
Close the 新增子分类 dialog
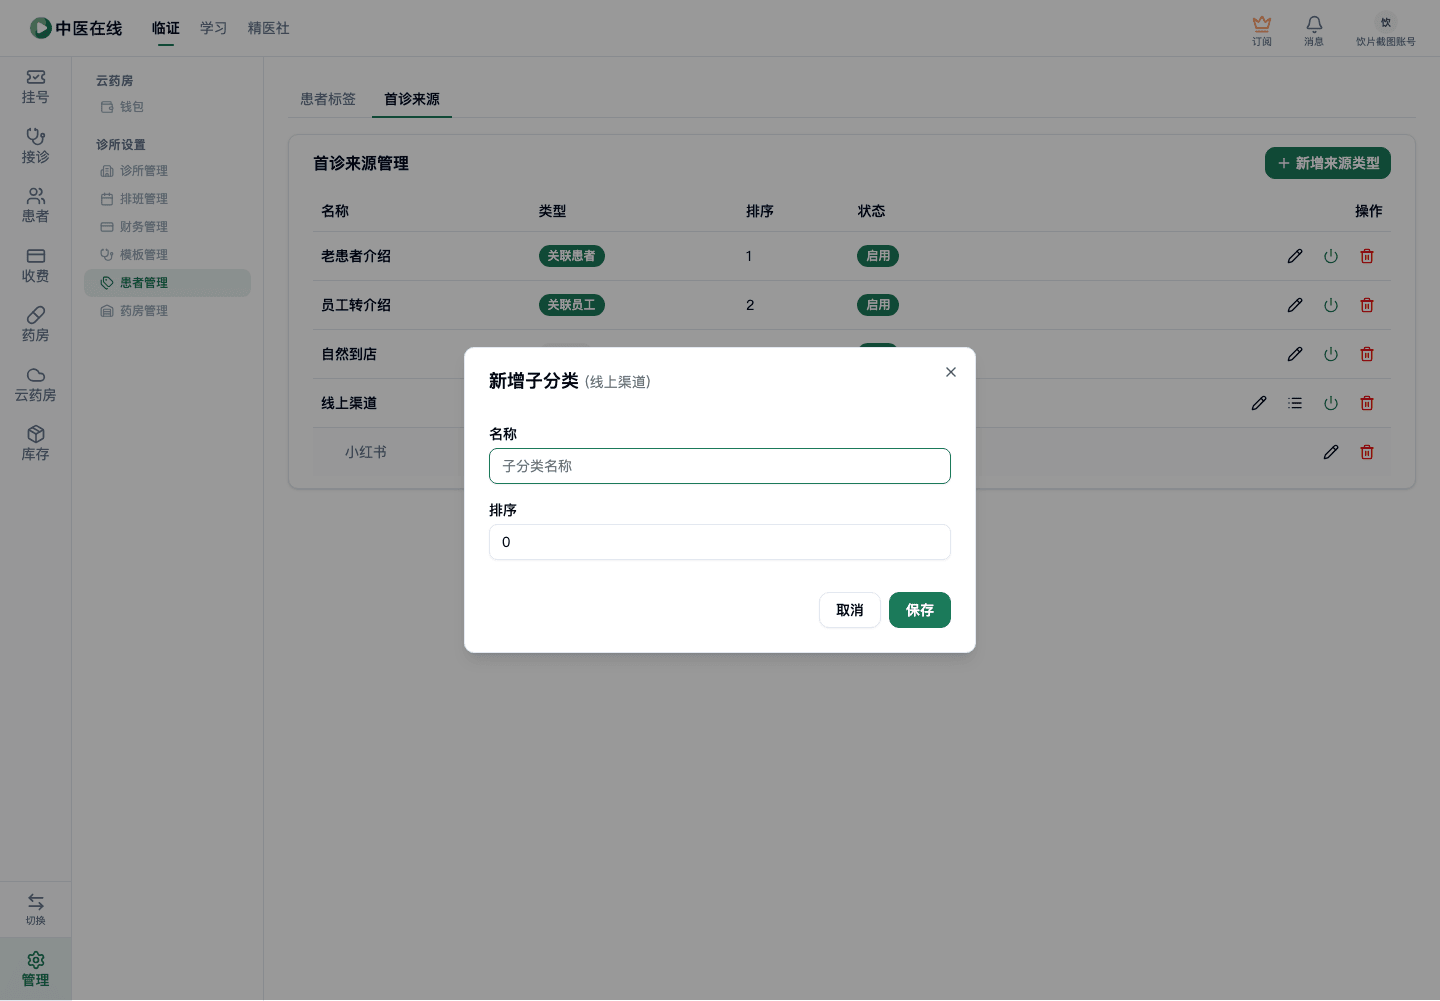coord(951,372)
